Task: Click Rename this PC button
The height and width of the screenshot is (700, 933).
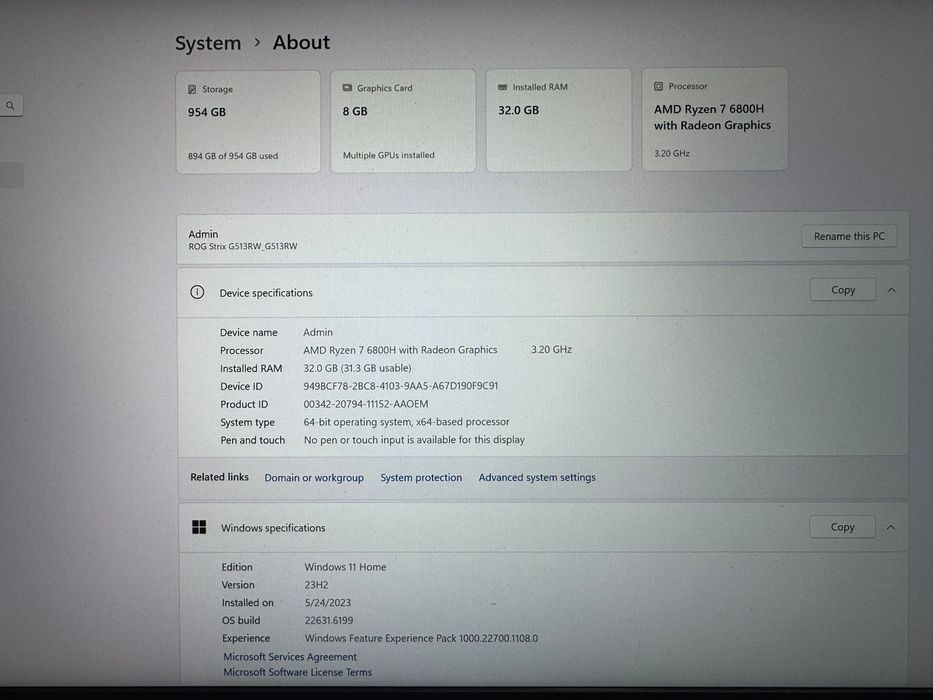Action: pyautogui.click(x=849, y=236)
